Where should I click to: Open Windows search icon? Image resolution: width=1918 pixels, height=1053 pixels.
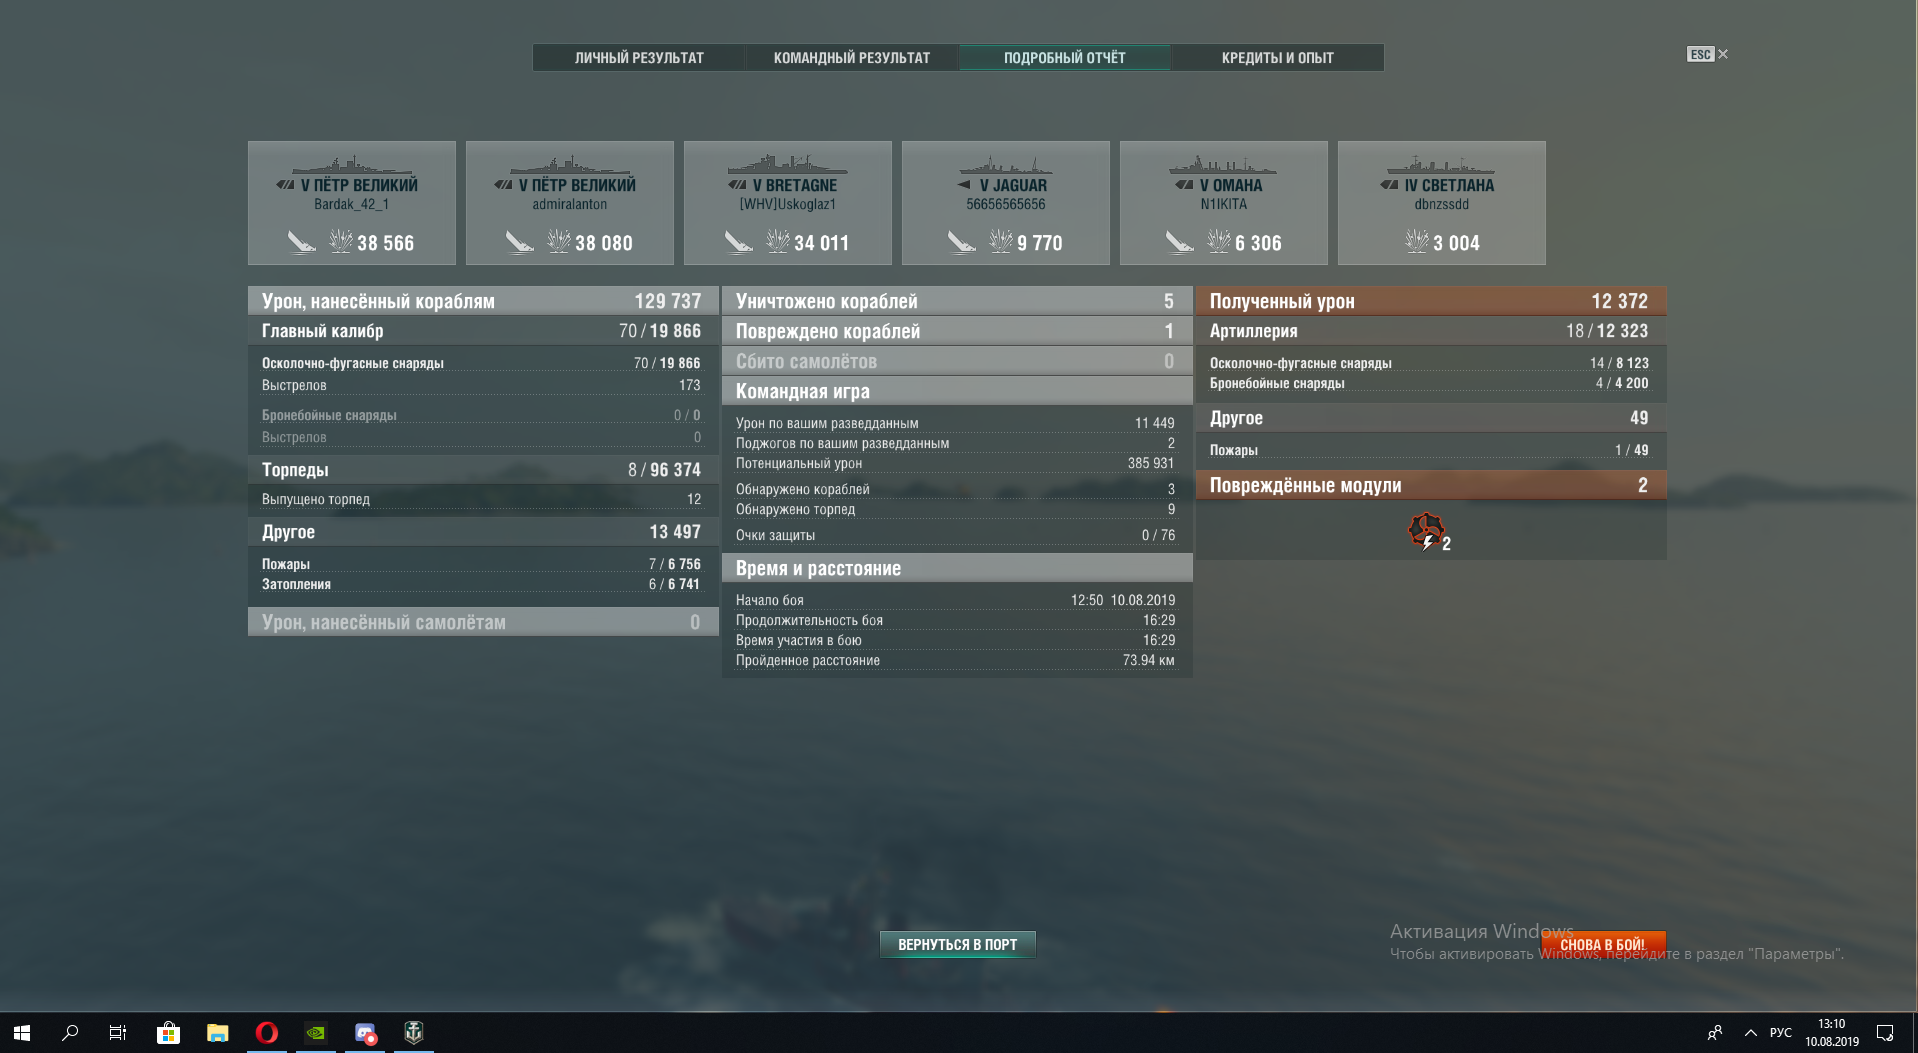(x=70, y=1032)
